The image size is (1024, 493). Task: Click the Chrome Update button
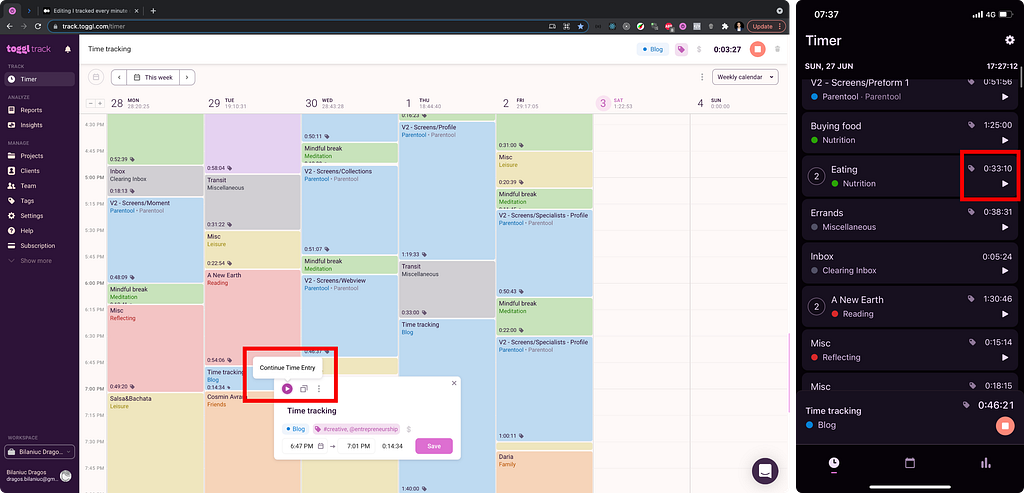pyautogui.click(x=766, y=26)
